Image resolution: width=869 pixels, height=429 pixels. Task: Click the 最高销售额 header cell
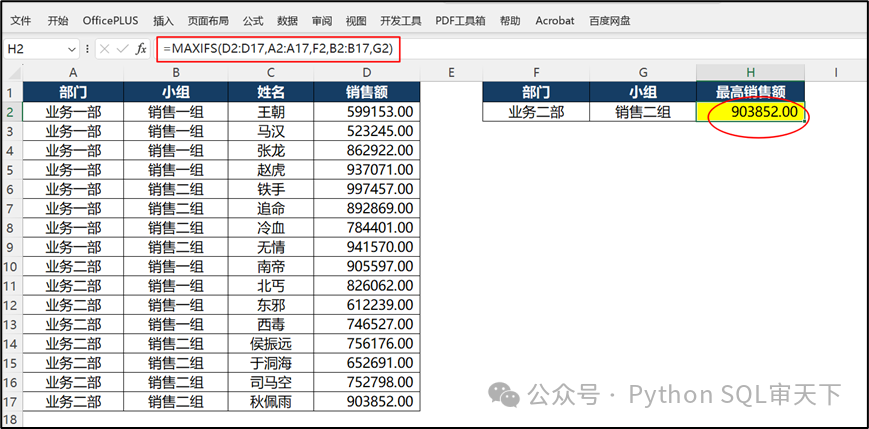click(x=750, y=92)
